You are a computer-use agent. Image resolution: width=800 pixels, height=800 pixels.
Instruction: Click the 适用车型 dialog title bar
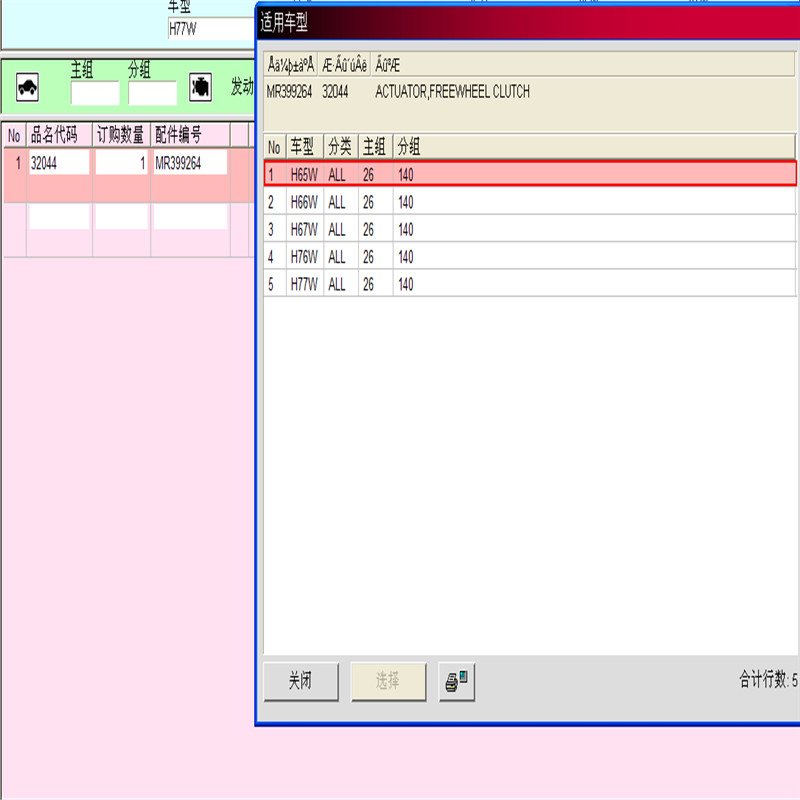528,22
